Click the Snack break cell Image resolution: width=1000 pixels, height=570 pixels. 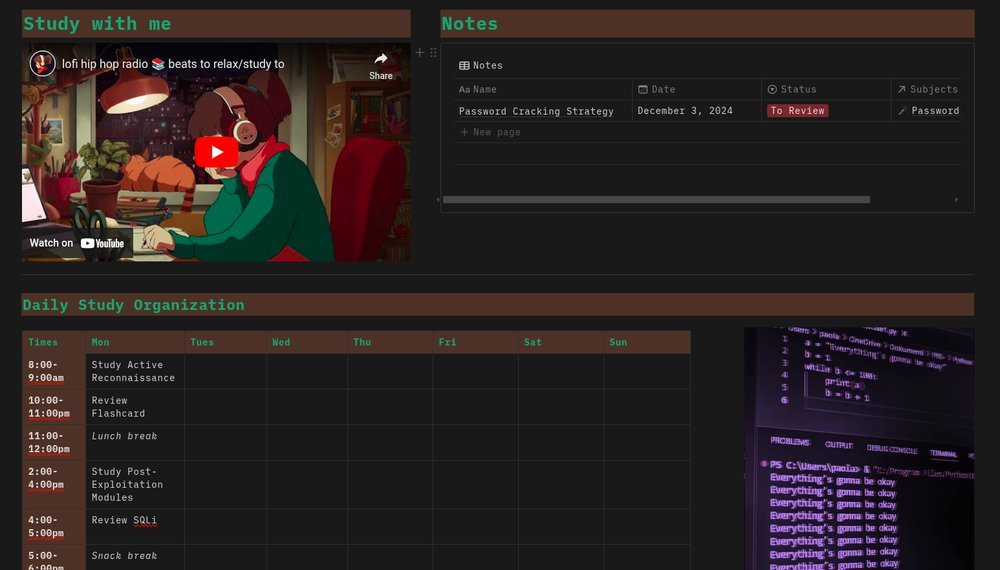click(135, 557)
